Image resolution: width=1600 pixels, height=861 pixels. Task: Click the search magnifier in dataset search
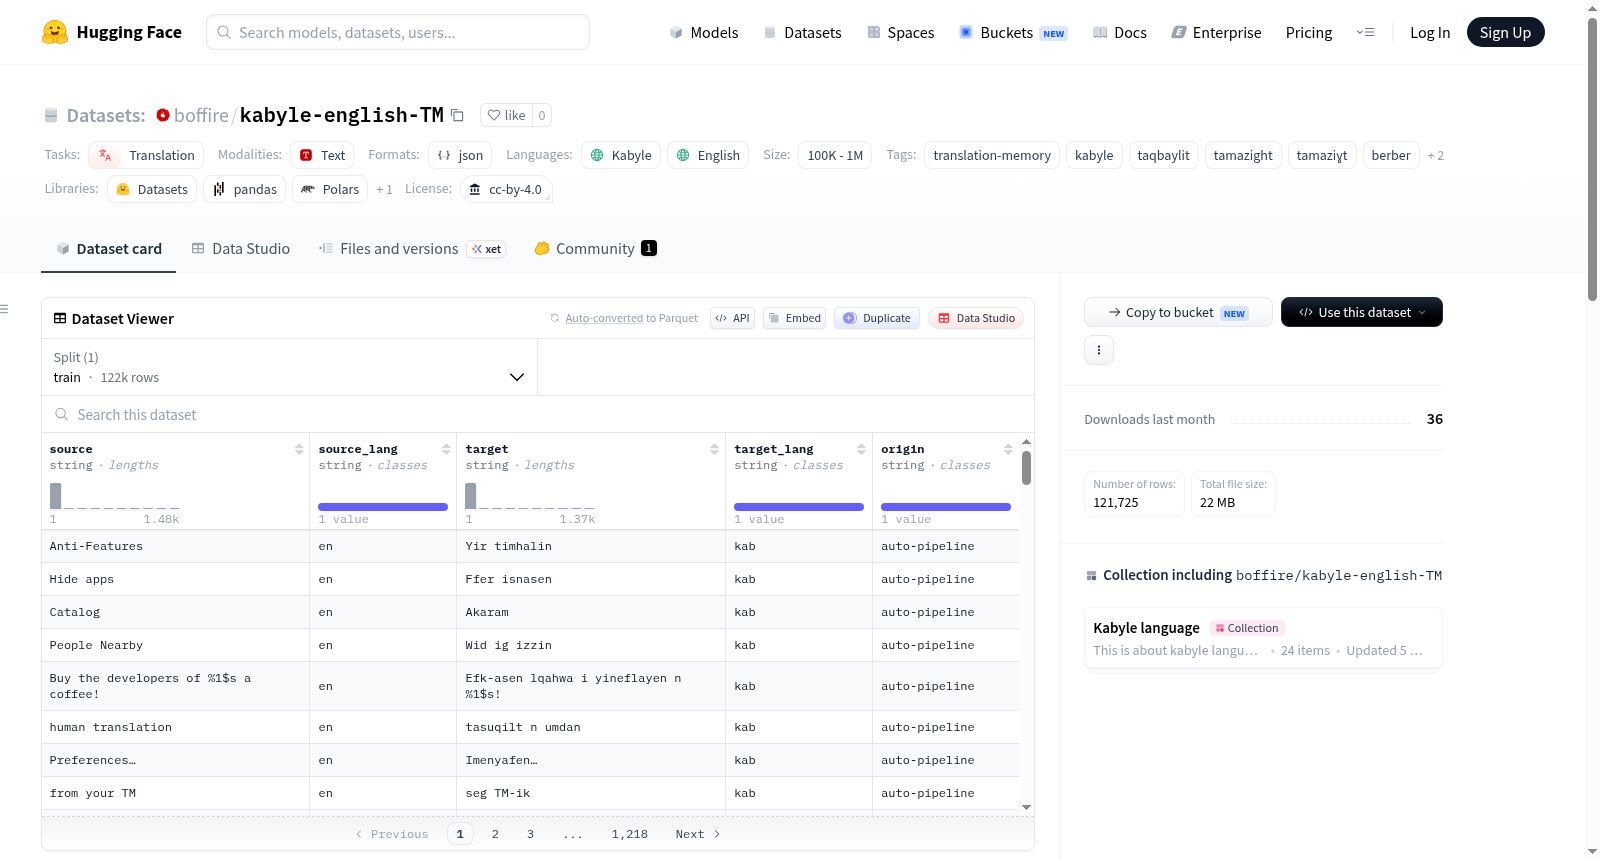click(x=62, y=414)
